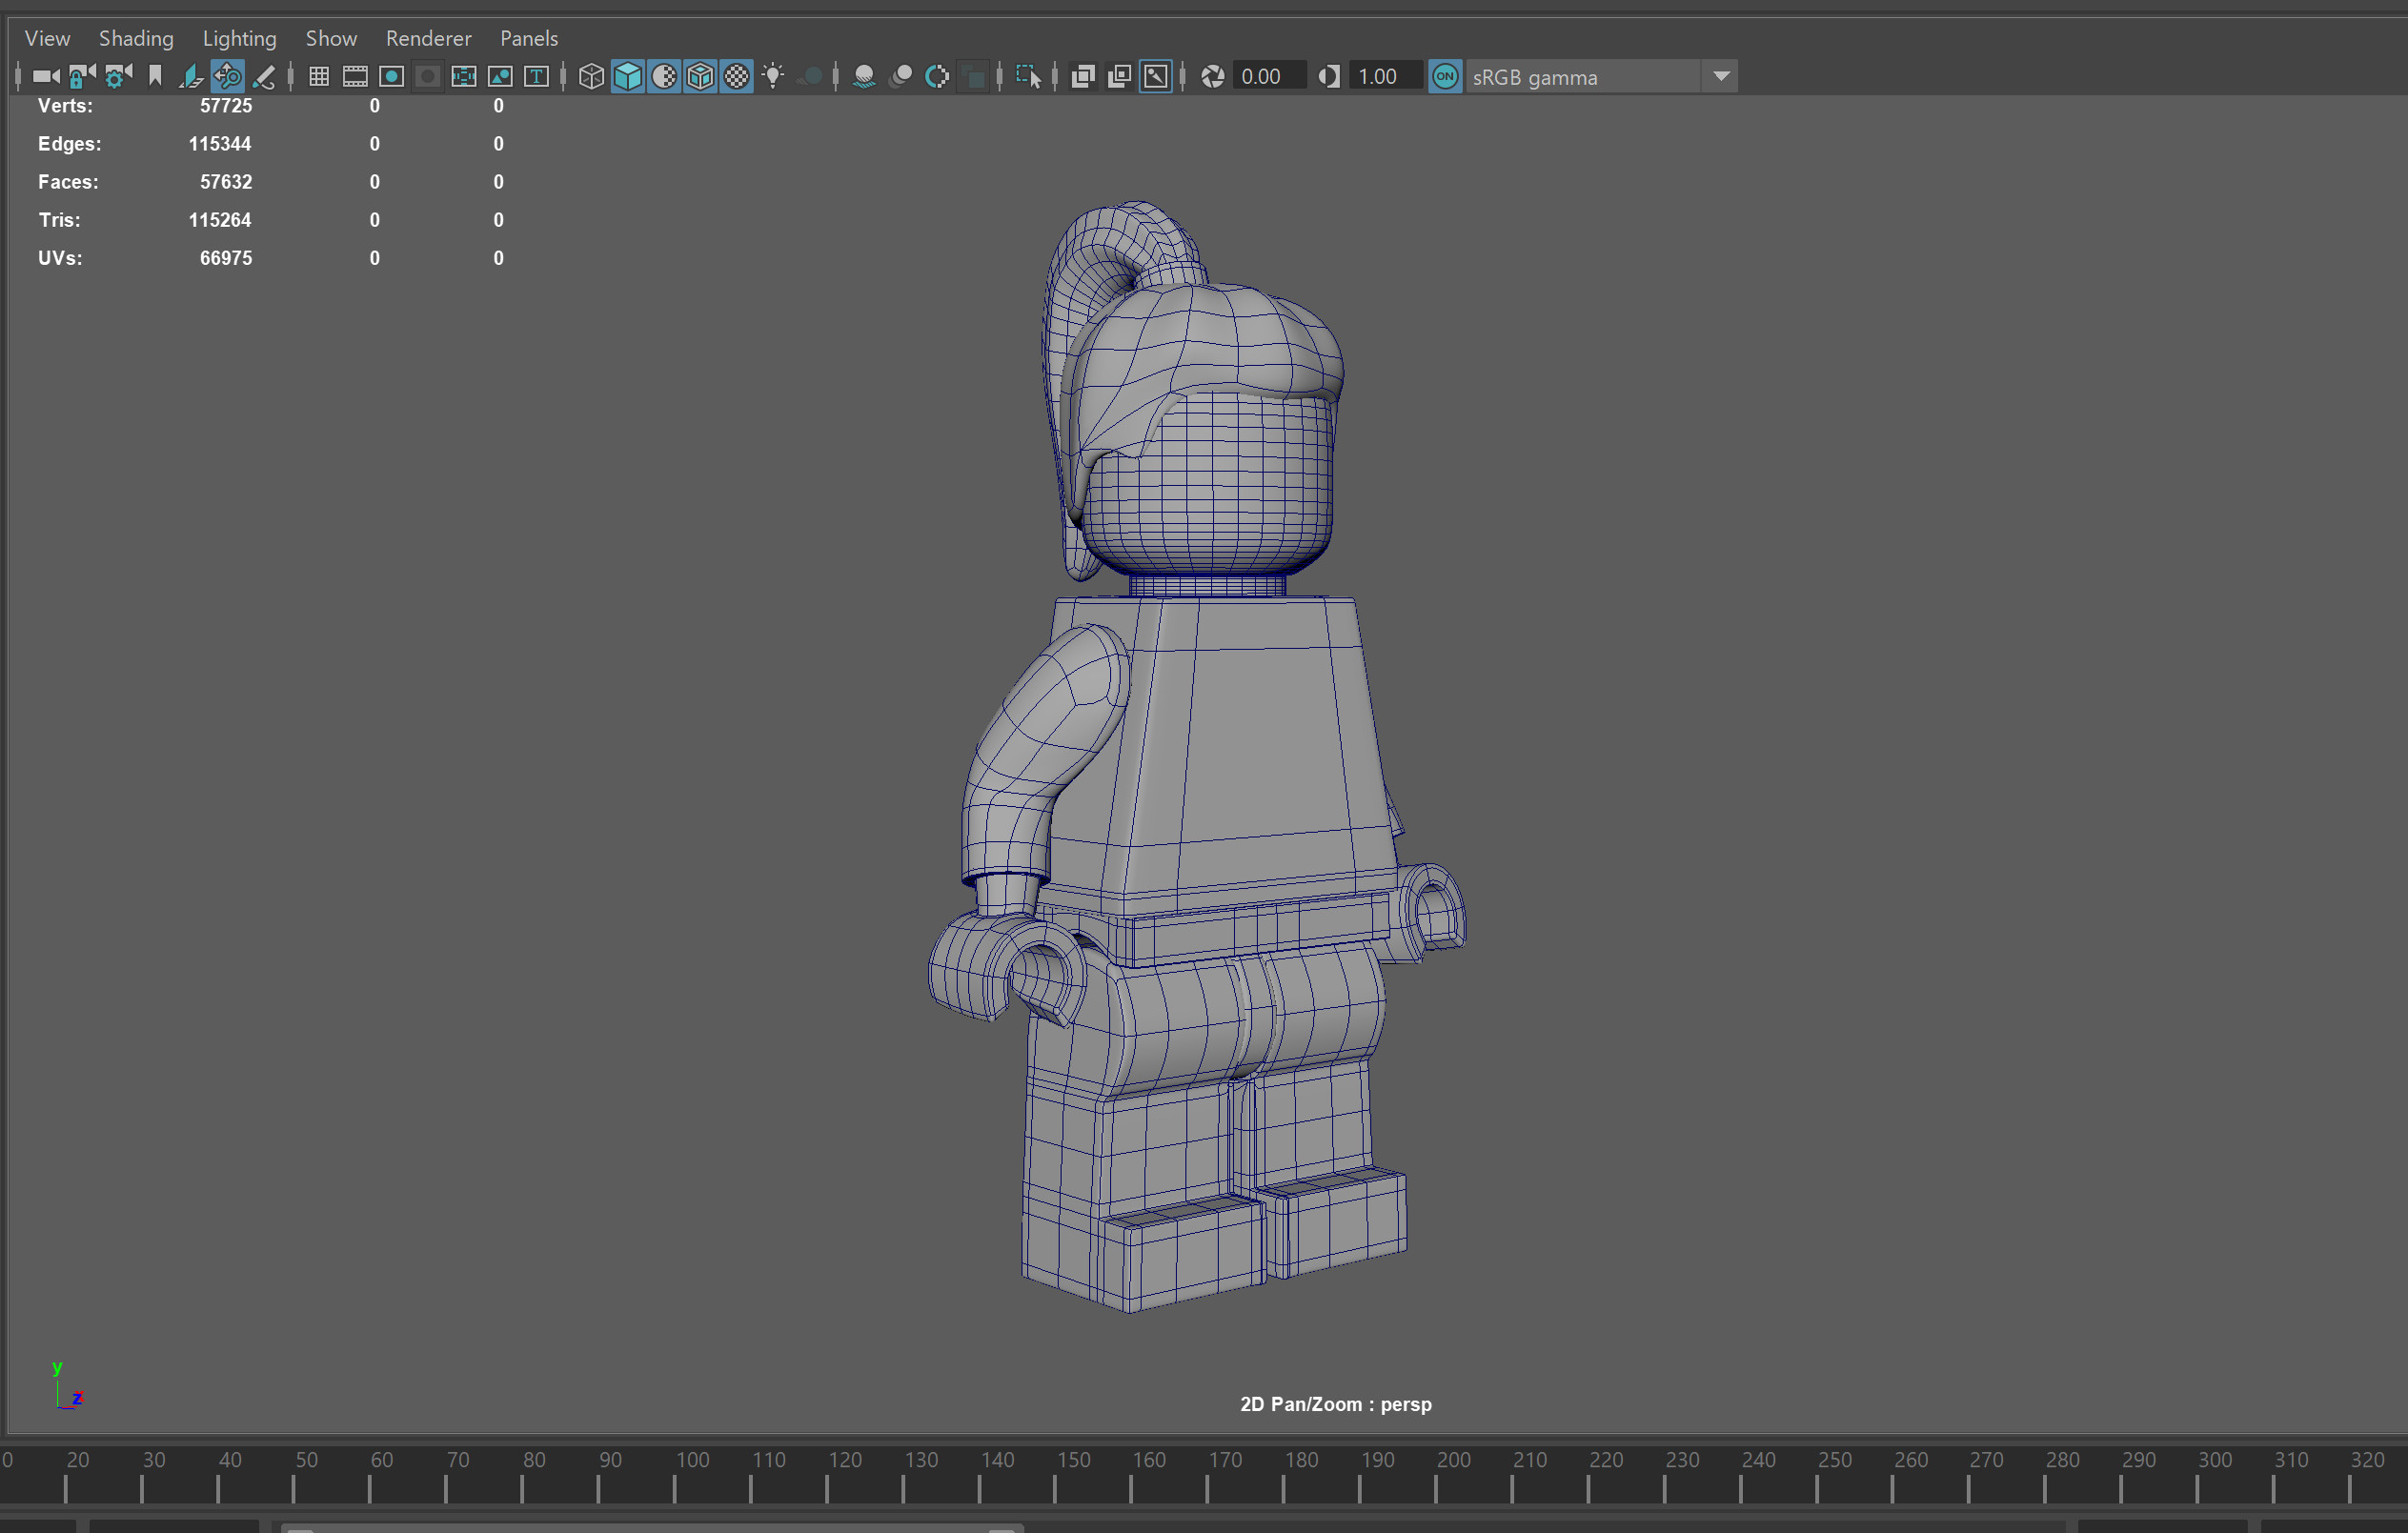Select the Grease Pencil icon
Image resolution: width=2408 pixels, height=1533 pixels.
tap(264, 76)
